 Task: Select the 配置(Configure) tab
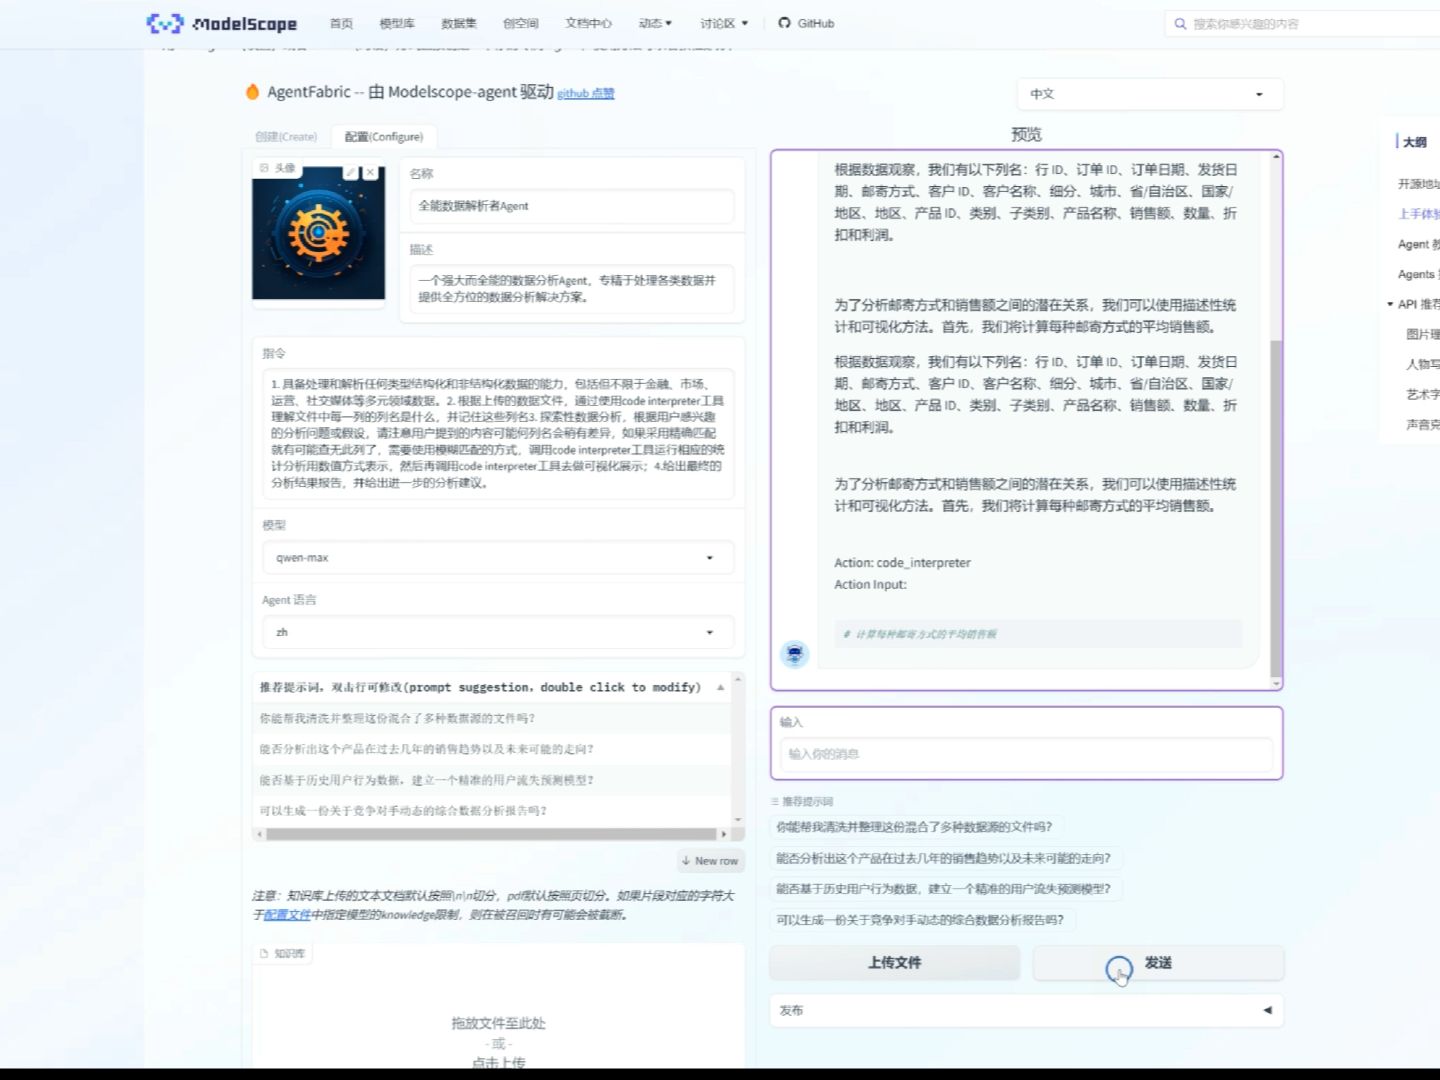point(384,137)
